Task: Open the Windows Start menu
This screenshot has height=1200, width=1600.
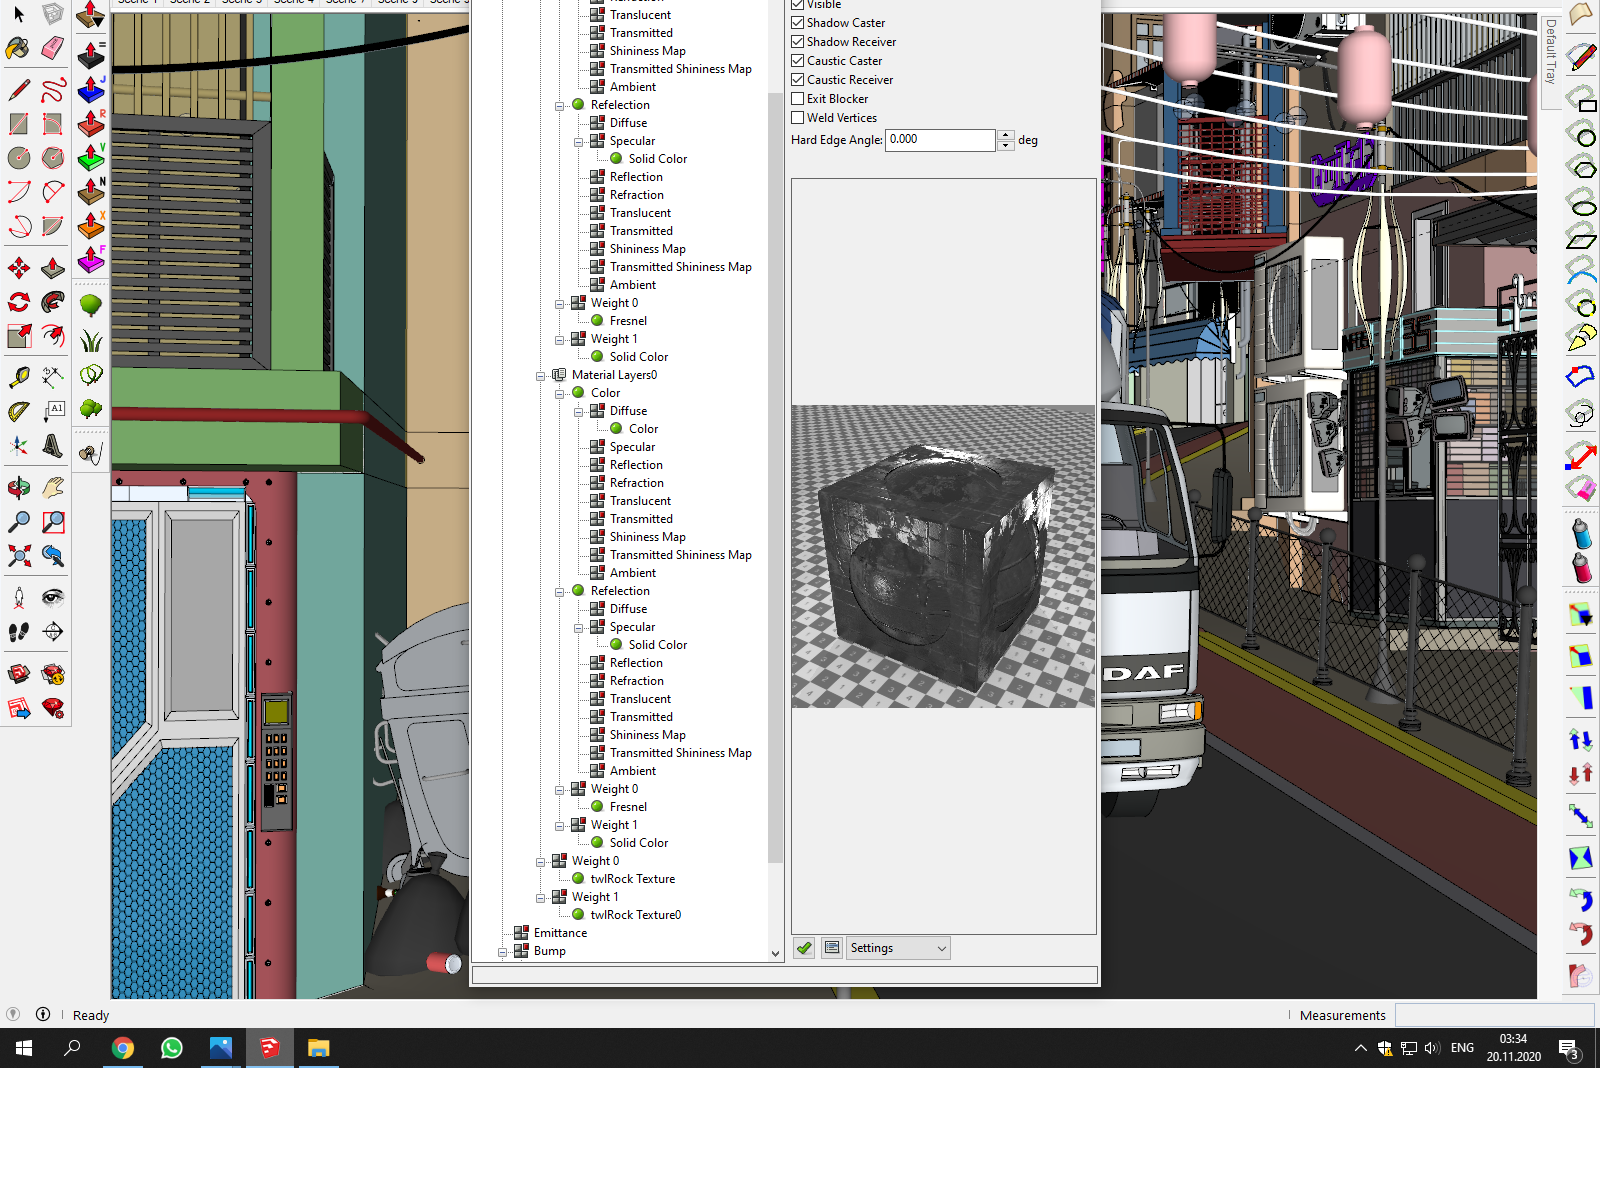Action: (x=24, y=1048)
